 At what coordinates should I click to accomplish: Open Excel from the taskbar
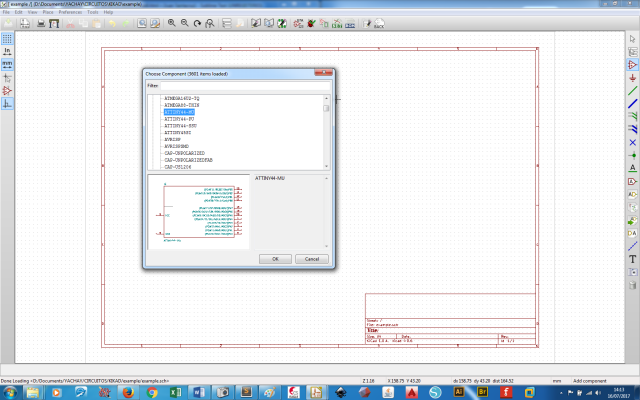click(x=176, y=393)
